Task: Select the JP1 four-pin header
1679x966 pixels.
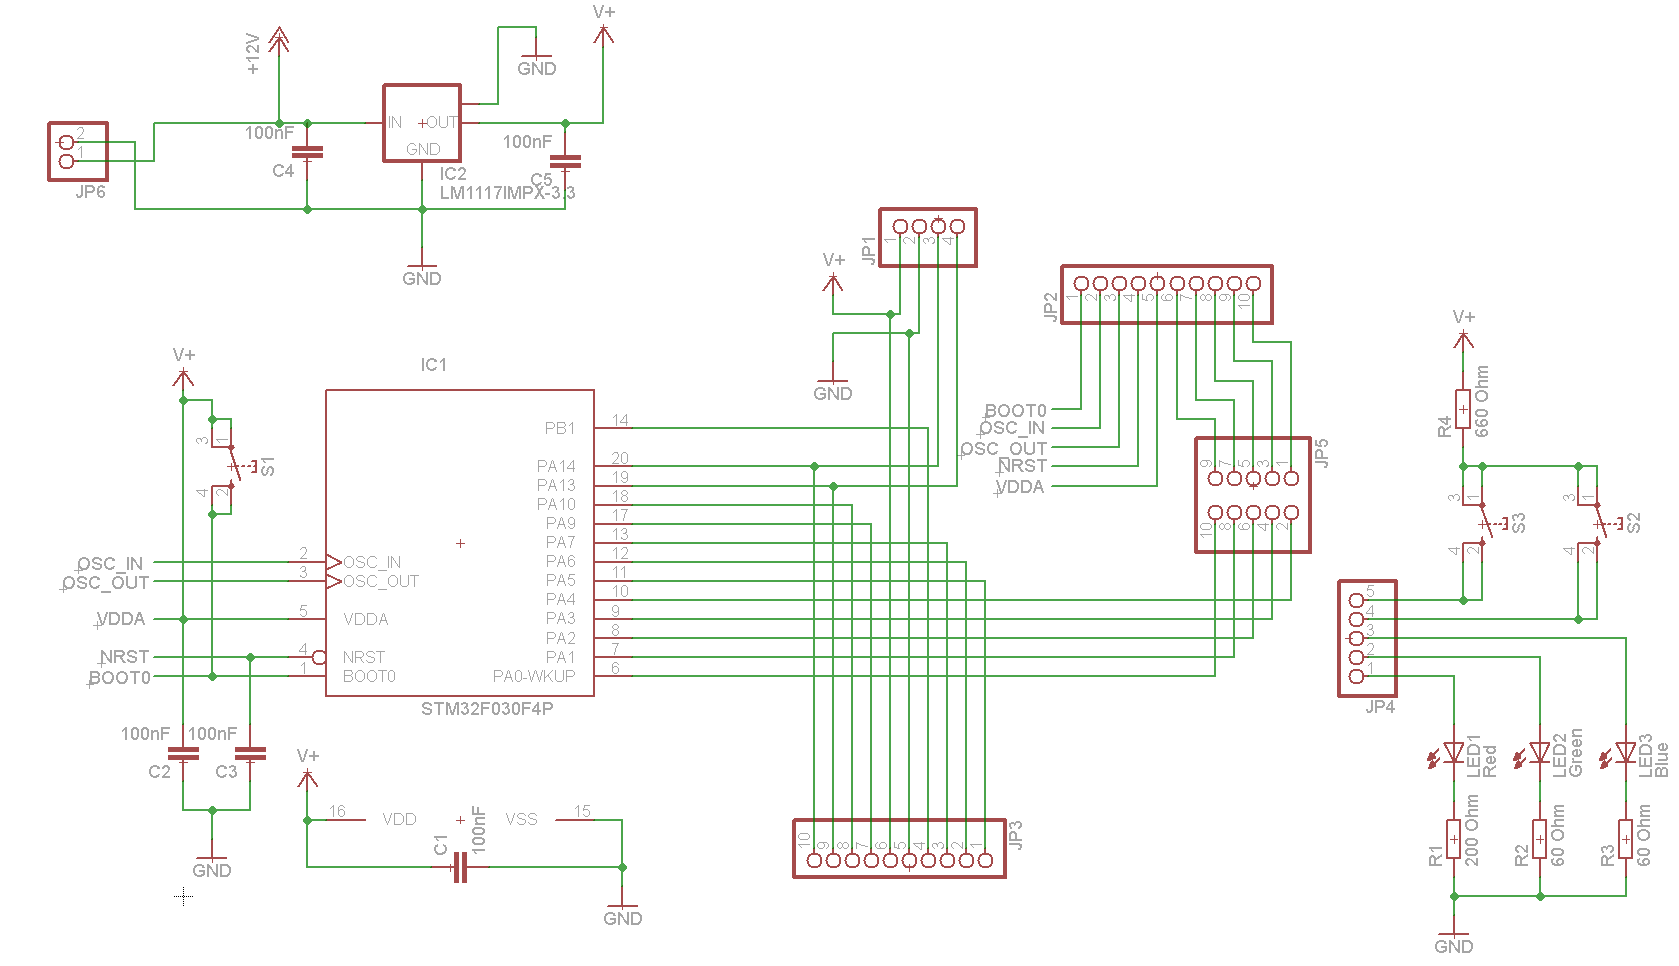Action: click(x=928, y=237)
